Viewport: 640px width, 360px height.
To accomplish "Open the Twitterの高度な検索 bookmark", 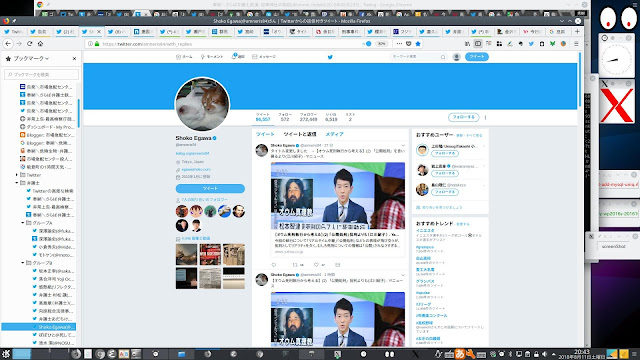I will click(49, 191).
